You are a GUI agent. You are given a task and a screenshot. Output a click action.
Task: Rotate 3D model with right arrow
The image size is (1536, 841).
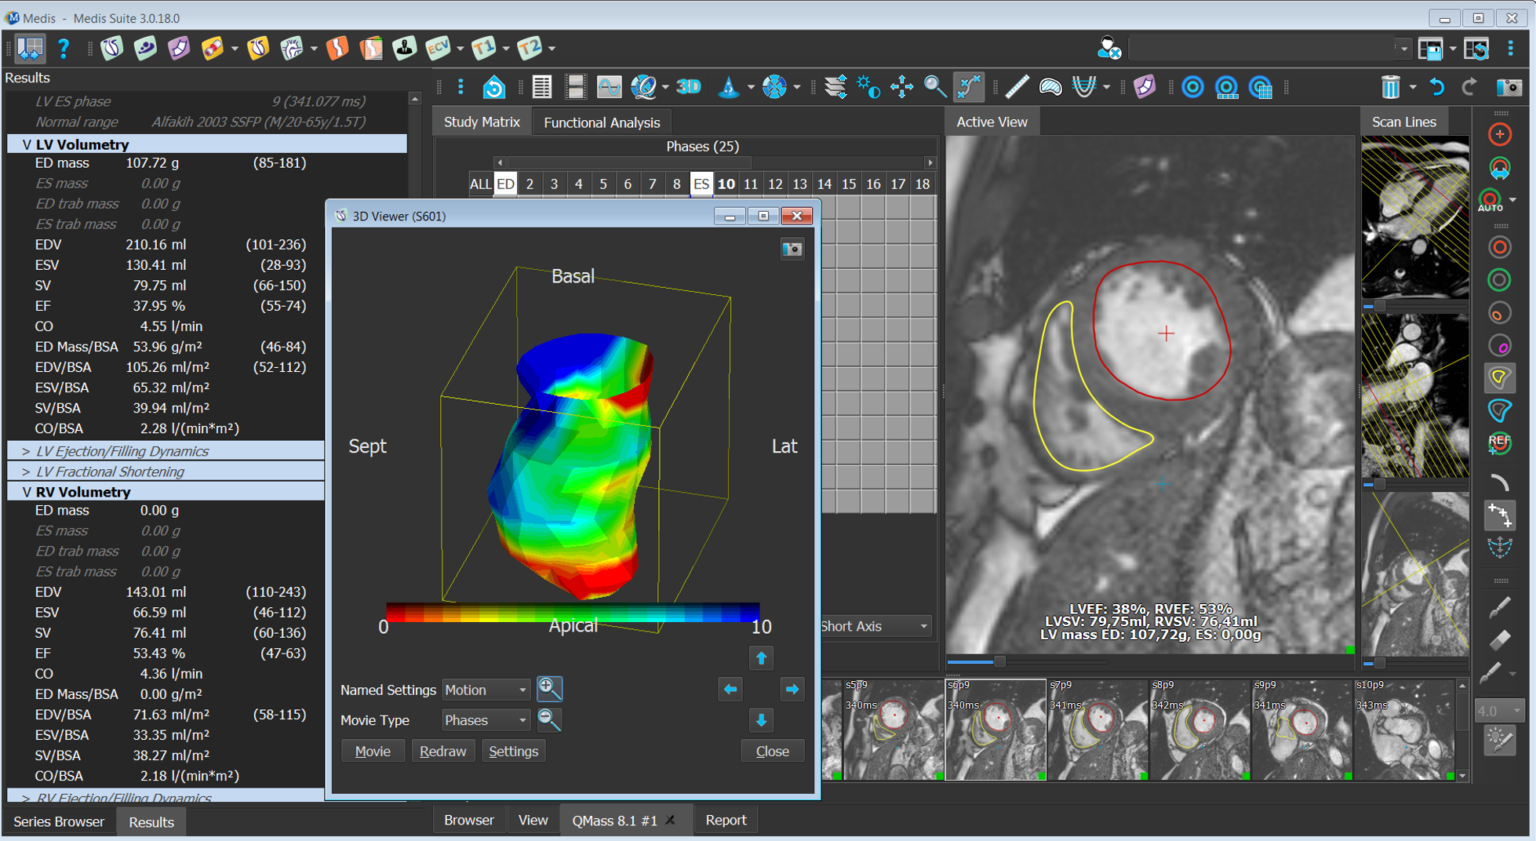(x=792, y=689)
